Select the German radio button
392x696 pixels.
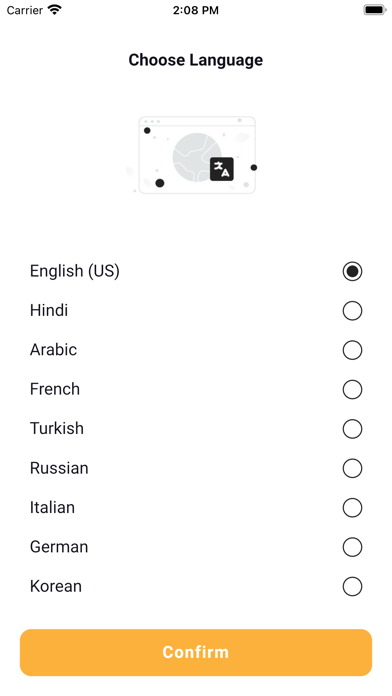352,547
